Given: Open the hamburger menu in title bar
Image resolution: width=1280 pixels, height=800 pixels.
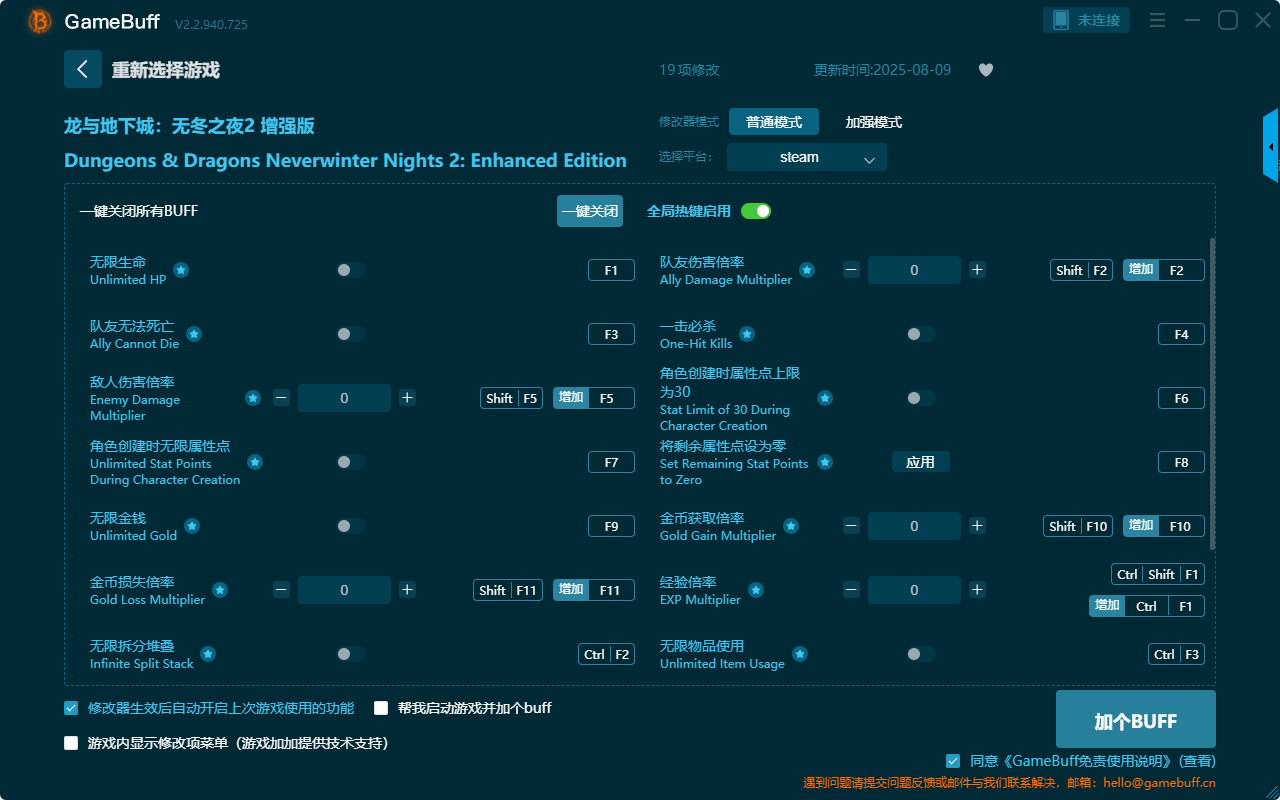Looking at the screenshot, I should pyautogui.click(x=1157, y=20).
